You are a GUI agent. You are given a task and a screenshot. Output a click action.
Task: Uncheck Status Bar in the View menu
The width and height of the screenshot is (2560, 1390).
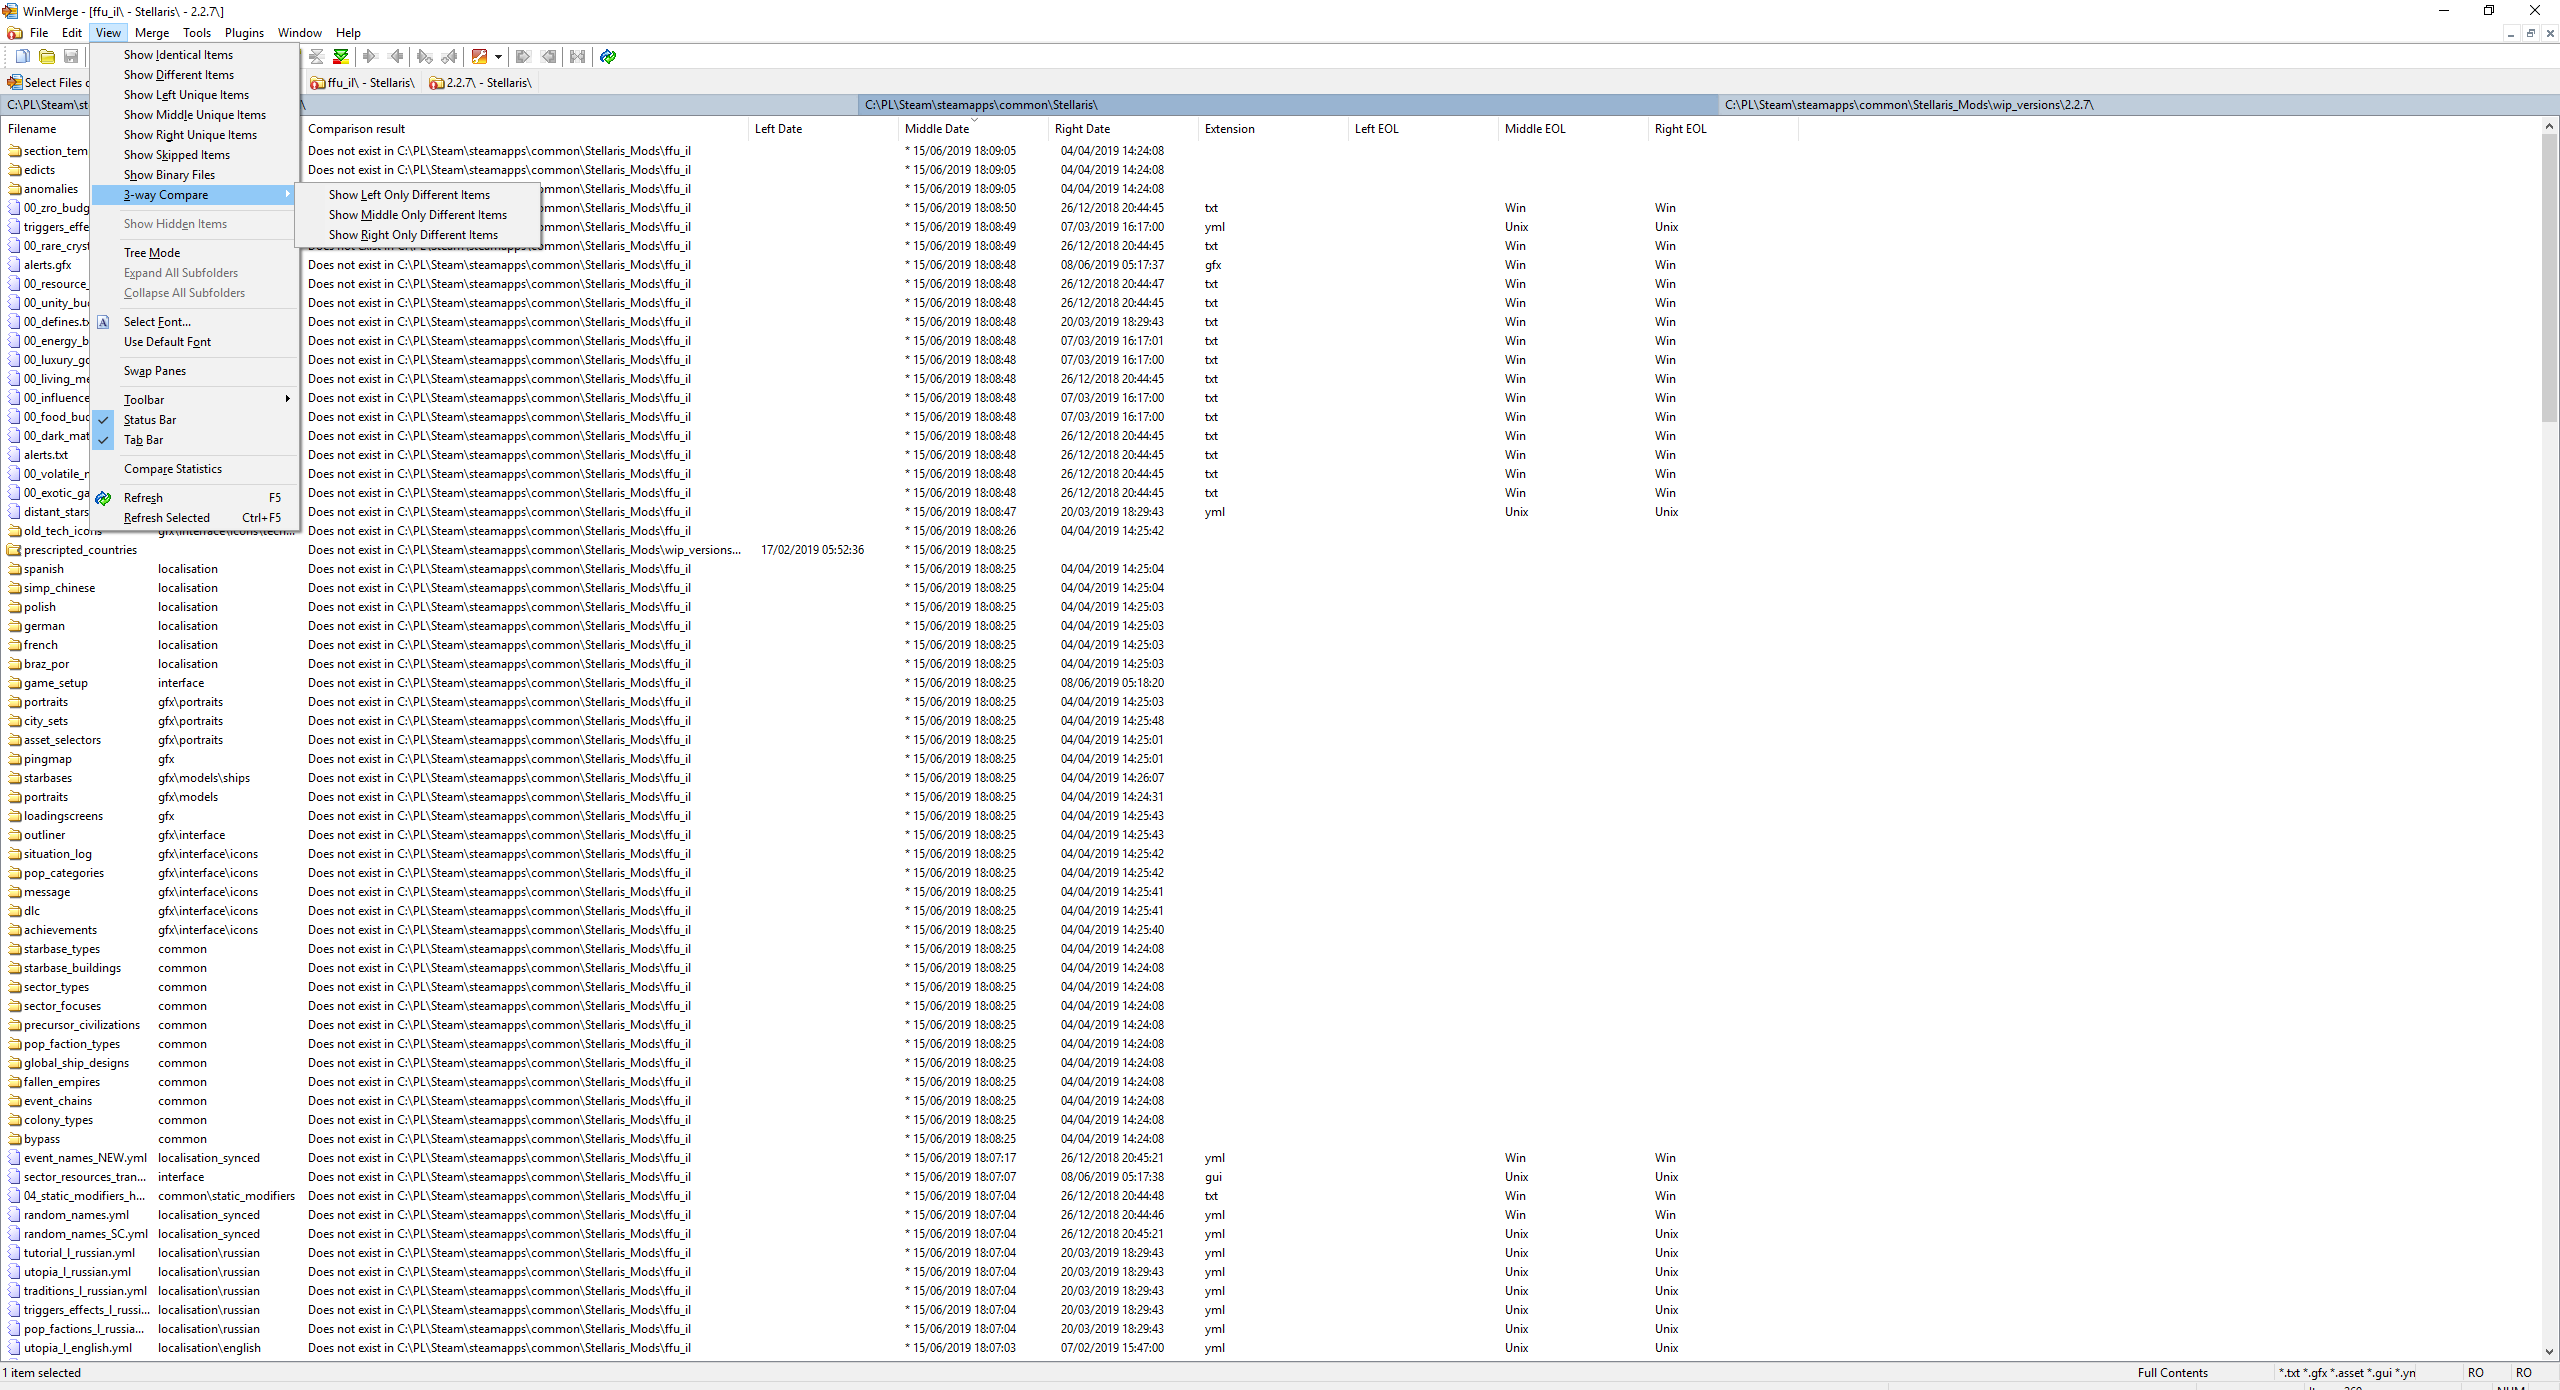(150, 419)
